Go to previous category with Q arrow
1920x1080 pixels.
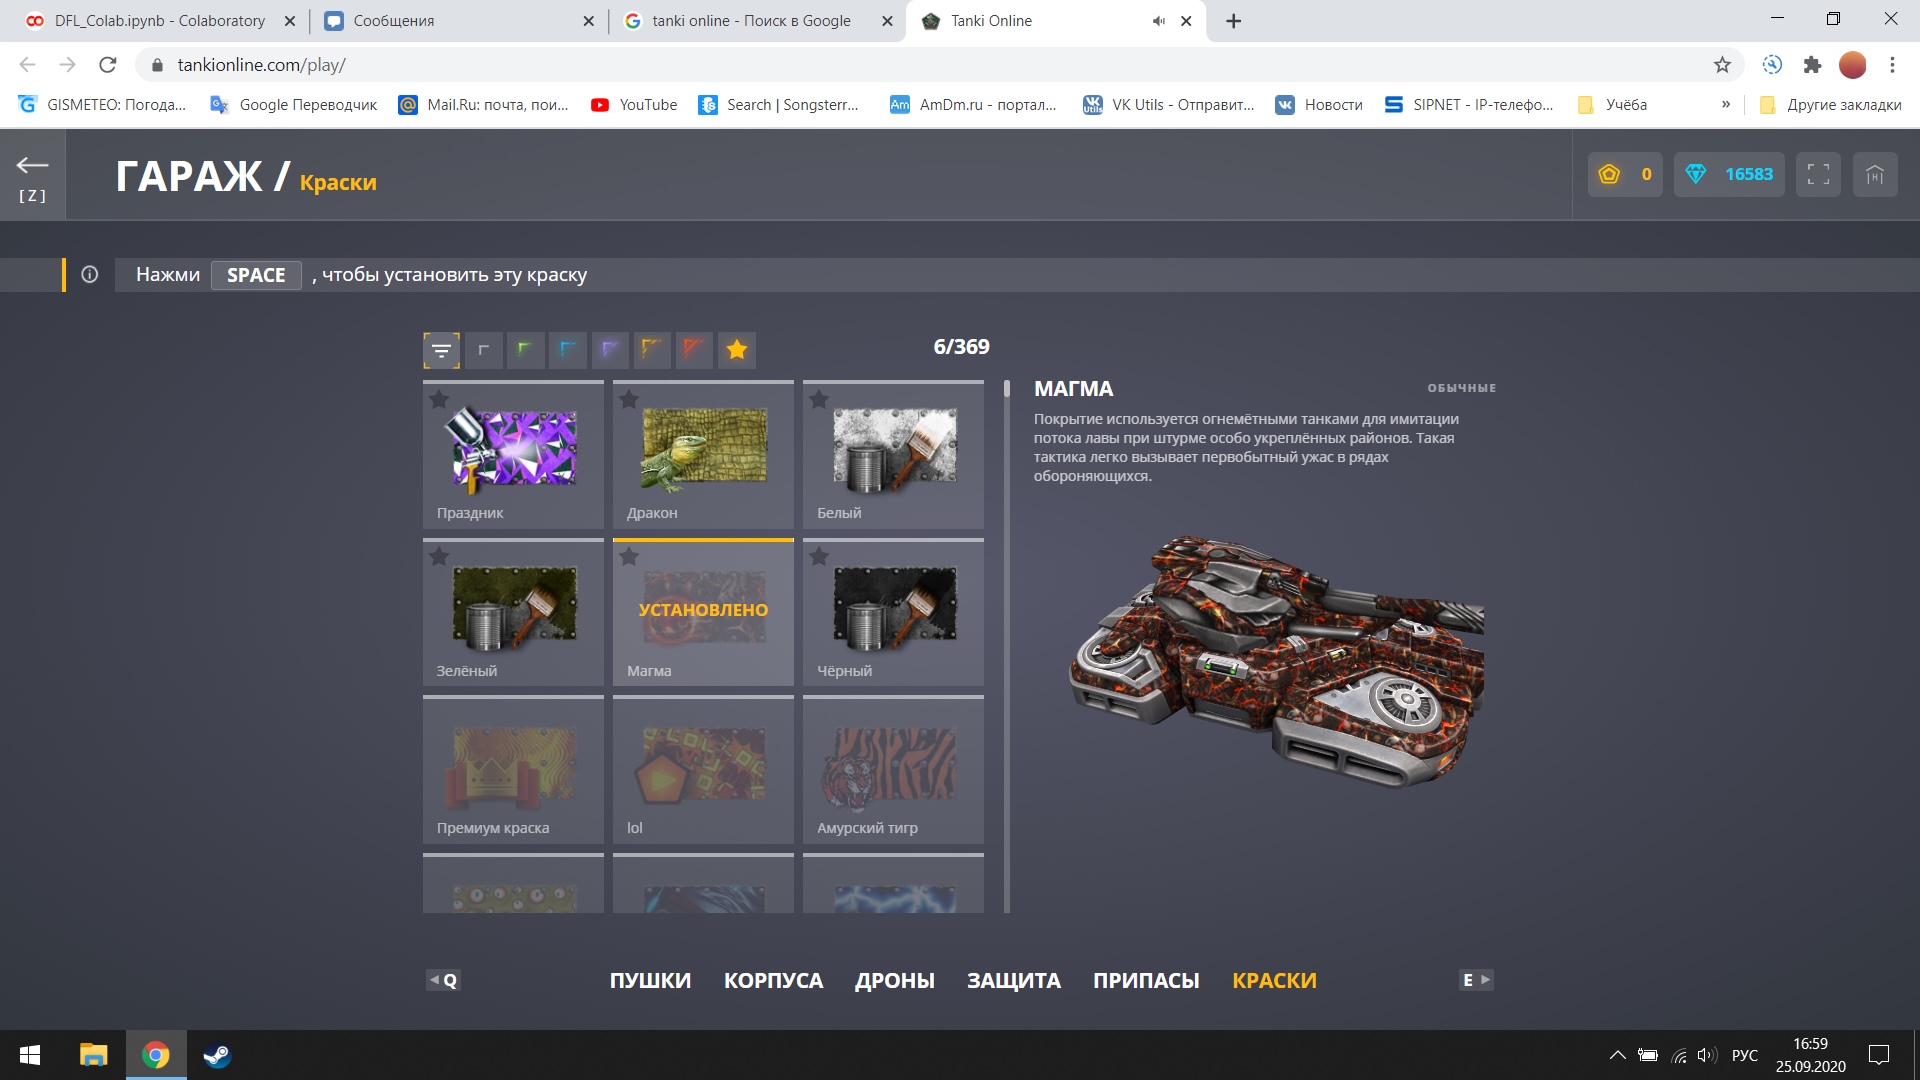[x=443, y=980]
